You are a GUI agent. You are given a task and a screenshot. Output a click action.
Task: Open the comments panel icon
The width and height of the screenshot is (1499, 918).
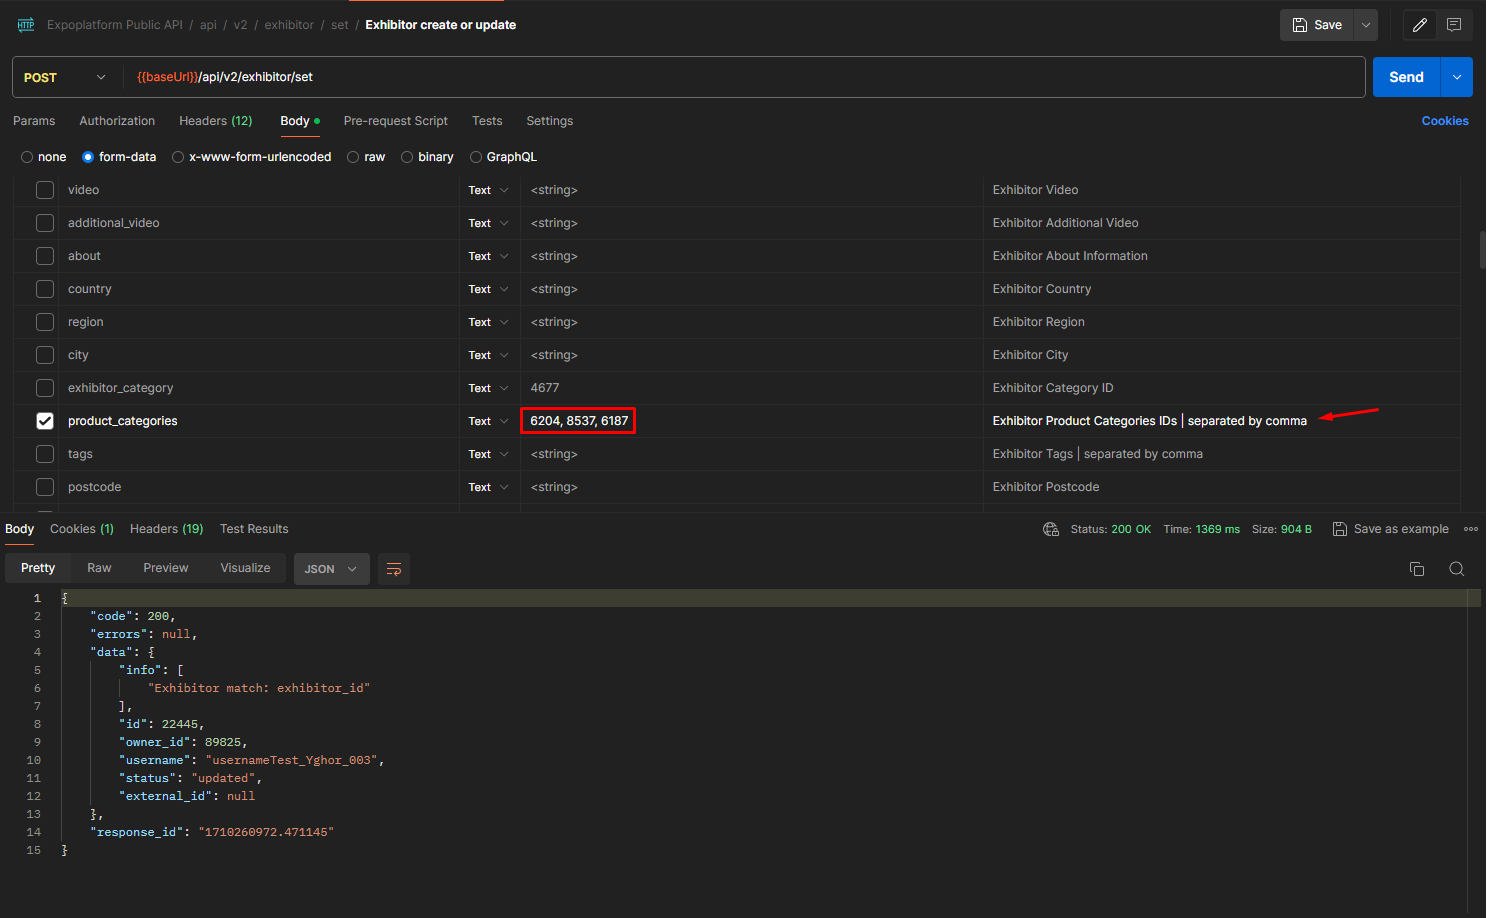(1454, 24)
